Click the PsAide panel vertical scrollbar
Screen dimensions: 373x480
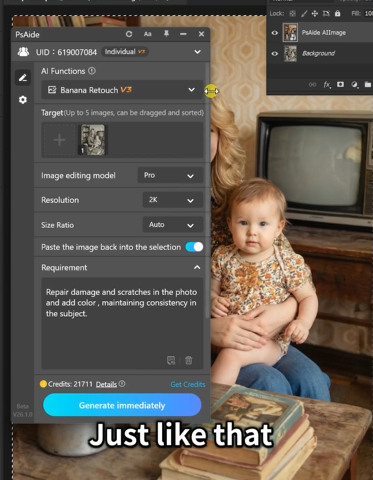[209, 190]
